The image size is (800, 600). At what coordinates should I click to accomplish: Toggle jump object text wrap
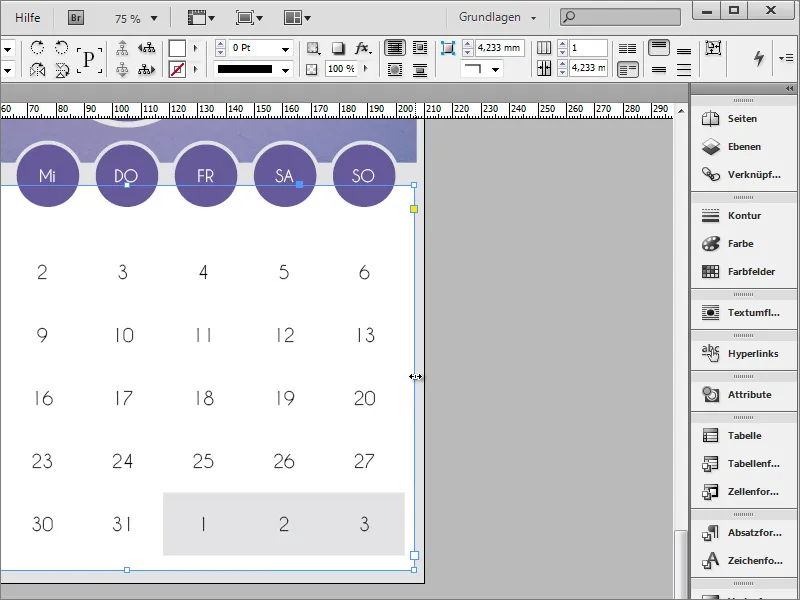[420, 69]
